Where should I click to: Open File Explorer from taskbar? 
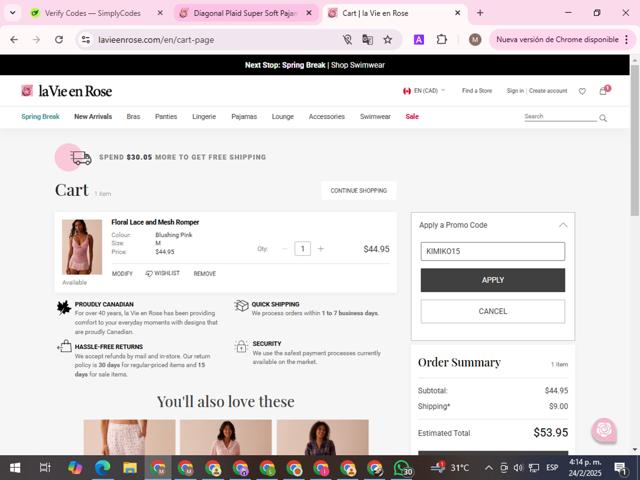[x=130, y=467]
